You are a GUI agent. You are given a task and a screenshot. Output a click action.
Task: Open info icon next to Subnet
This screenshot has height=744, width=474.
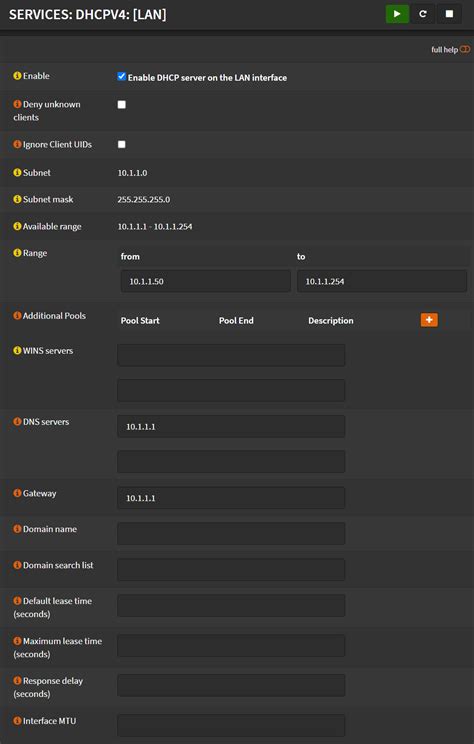pos(17,173)
